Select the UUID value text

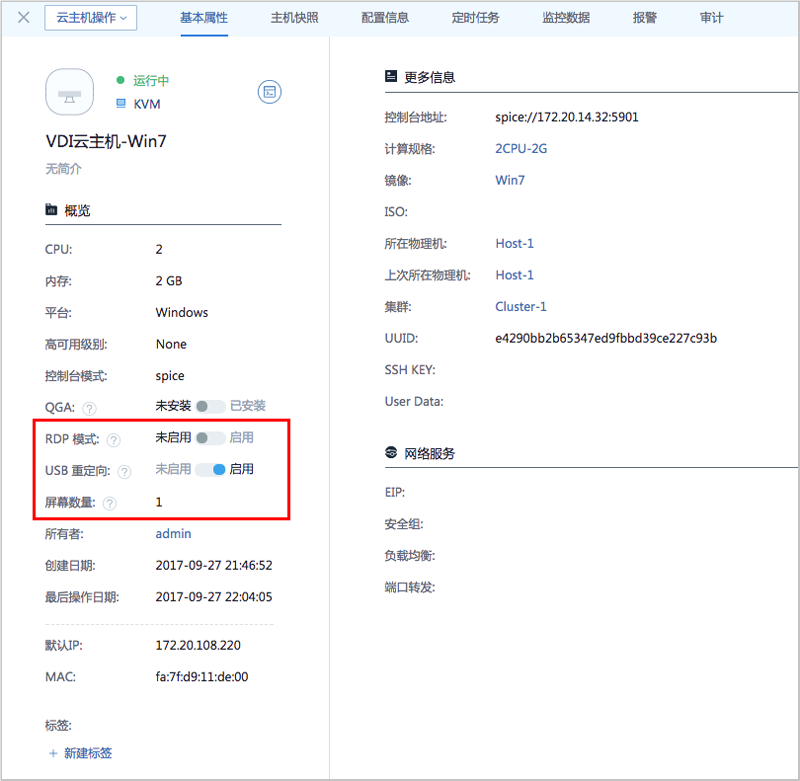[606, 338]
